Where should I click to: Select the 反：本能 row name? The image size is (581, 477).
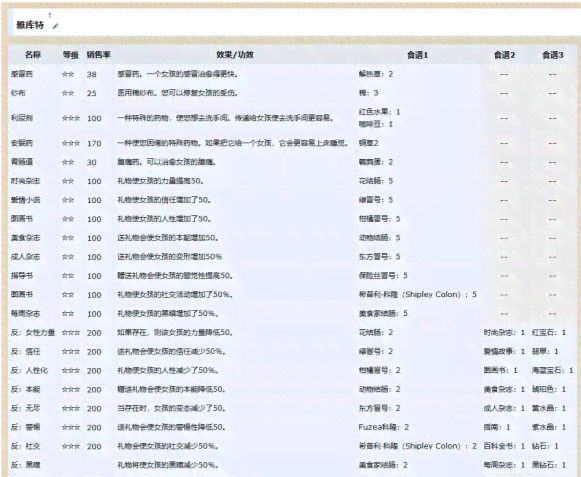[25, 389]
